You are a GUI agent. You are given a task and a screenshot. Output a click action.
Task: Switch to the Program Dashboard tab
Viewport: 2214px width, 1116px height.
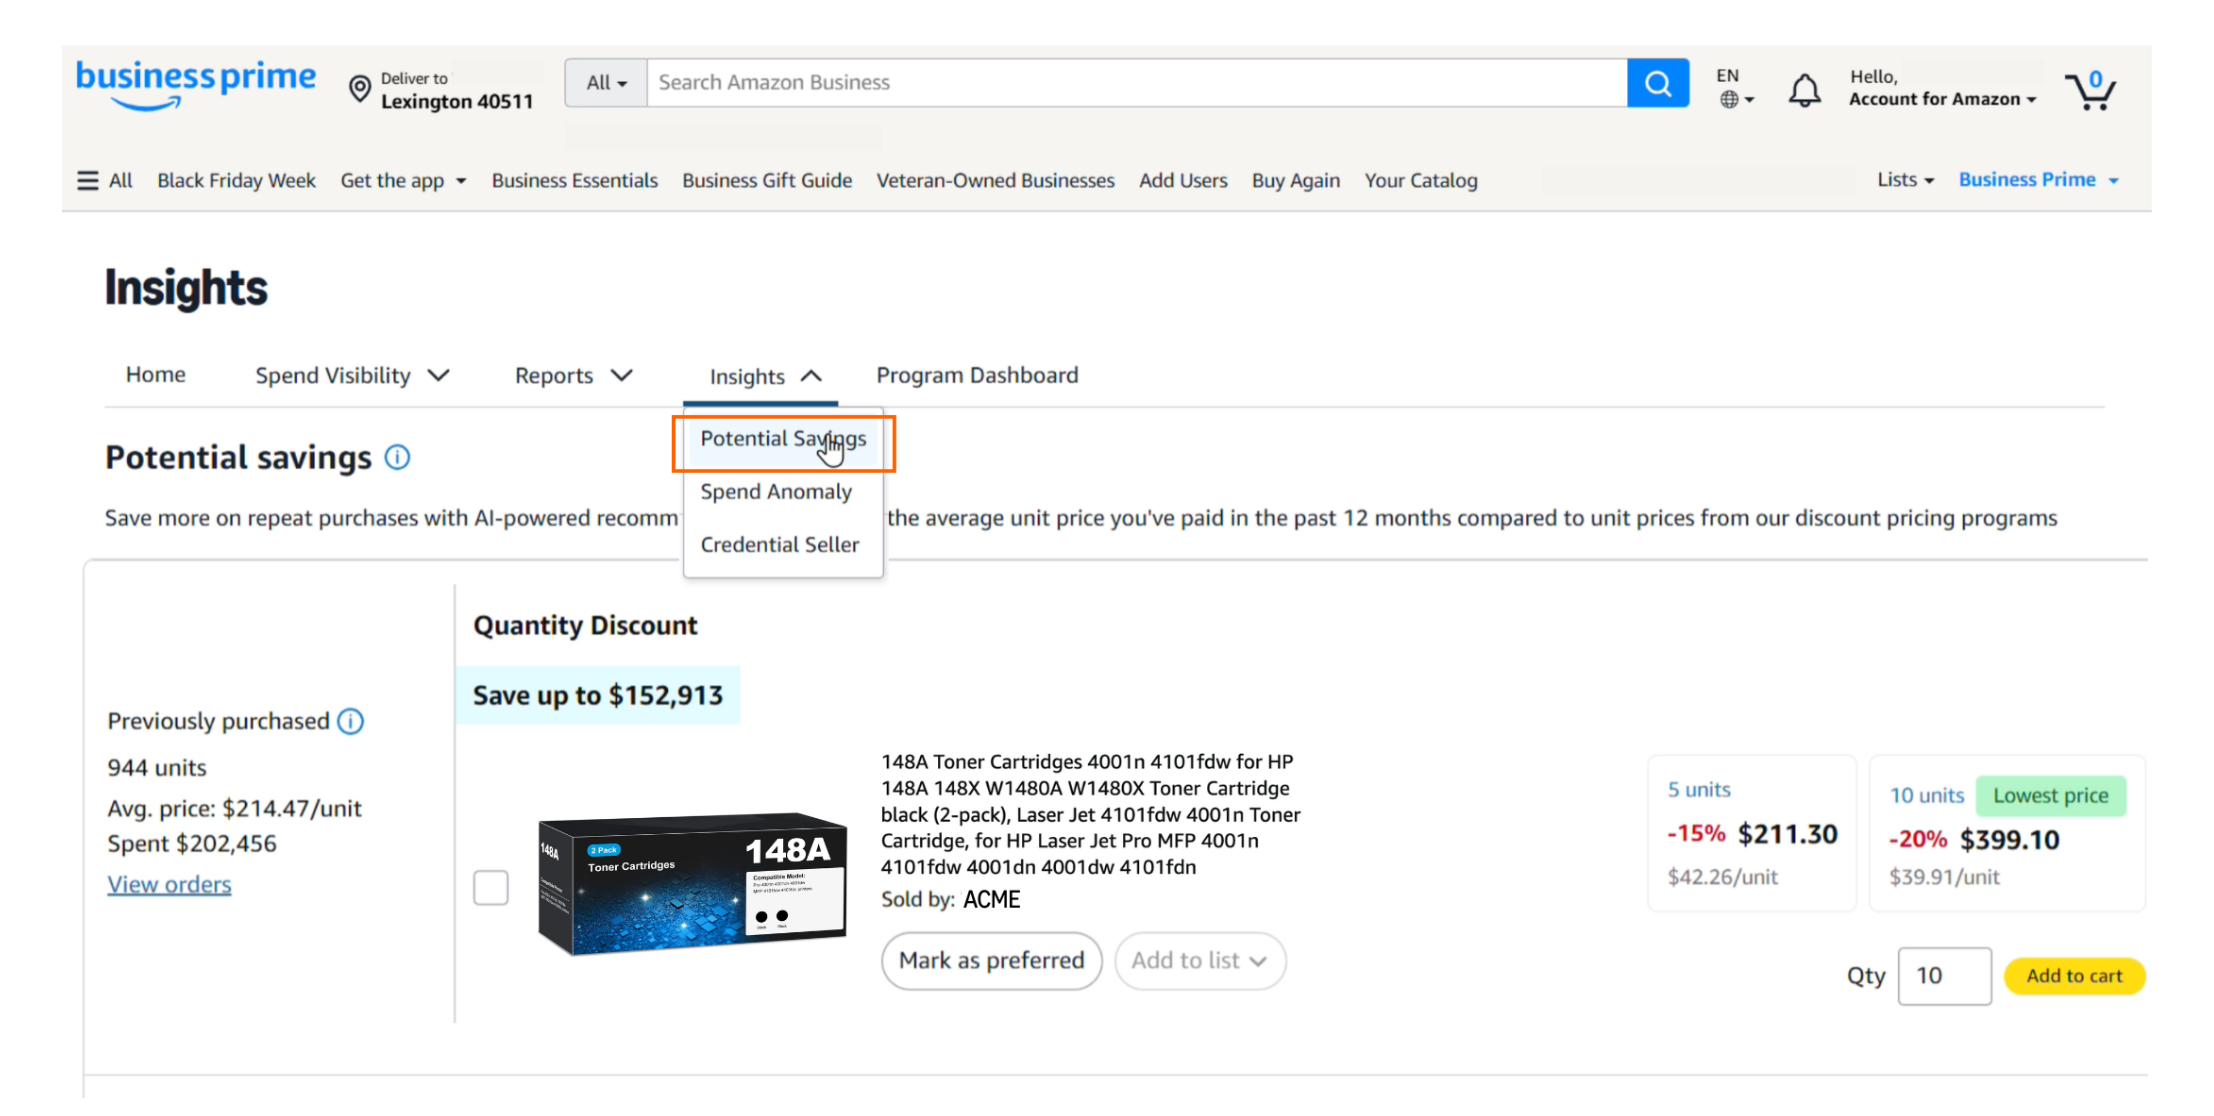click(x=977, y=375)
